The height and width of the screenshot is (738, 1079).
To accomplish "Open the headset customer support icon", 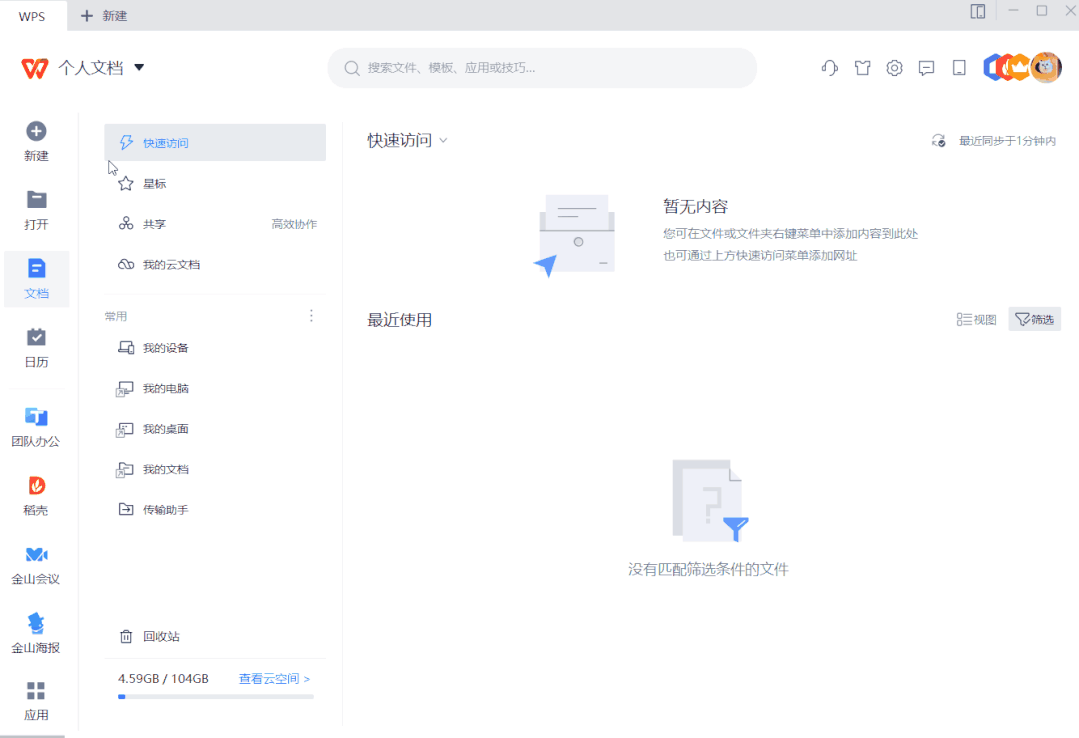I will pos(829,67).
